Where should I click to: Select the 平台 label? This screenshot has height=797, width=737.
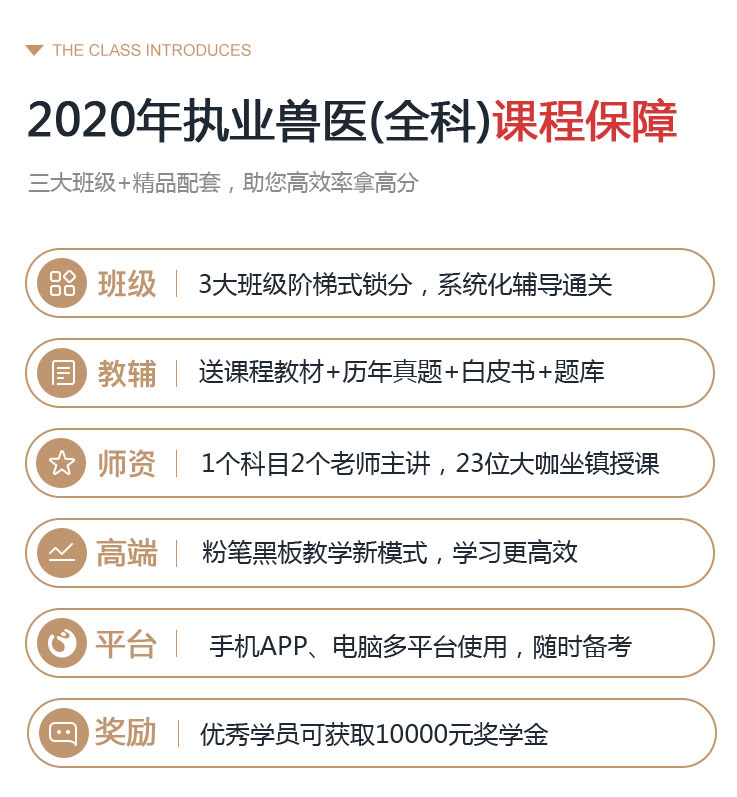click(126, 643)
